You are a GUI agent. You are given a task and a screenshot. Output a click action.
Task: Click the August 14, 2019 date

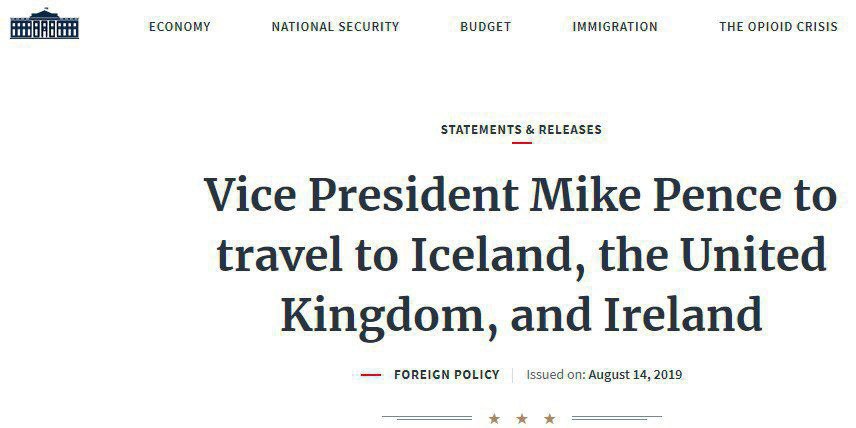click(x=635, y=375)
